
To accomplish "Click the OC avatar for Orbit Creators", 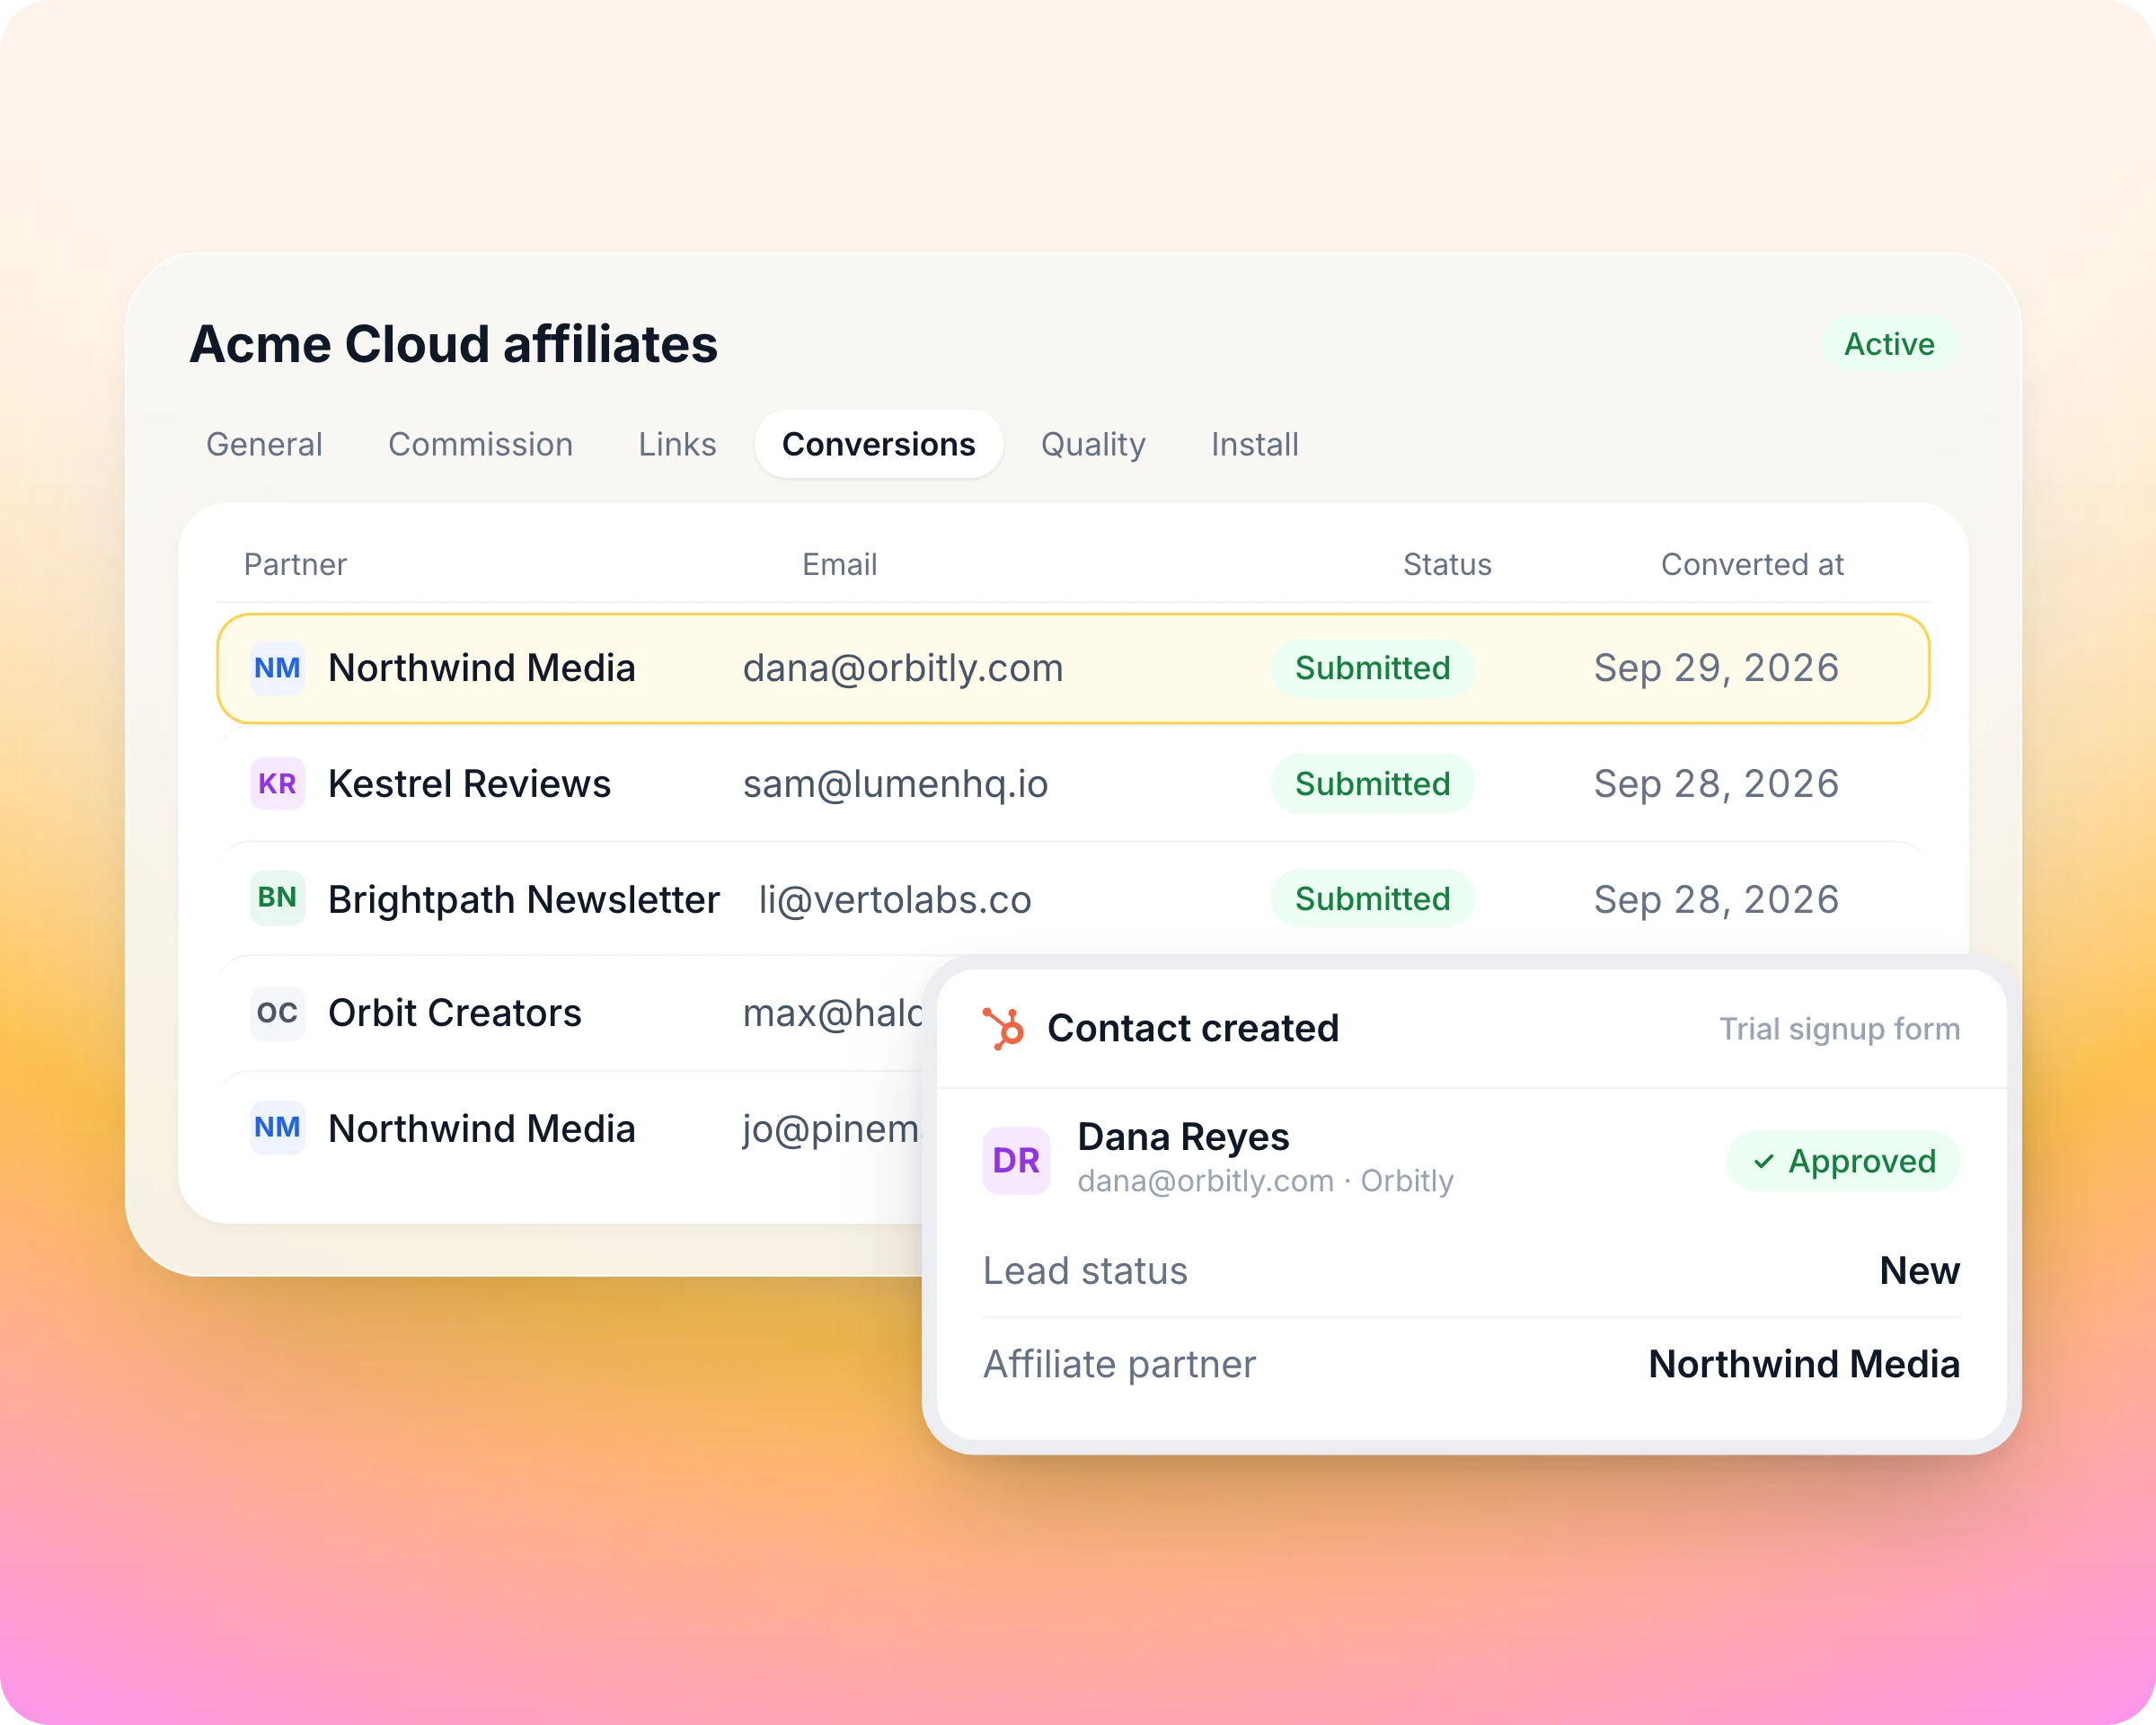I will click(x=277, y=1013).
